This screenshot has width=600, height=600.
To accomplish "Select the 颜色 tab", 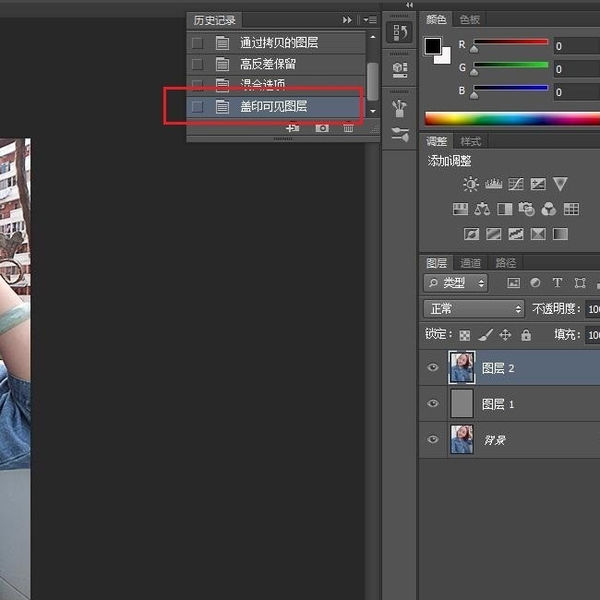I will [436, 20].
